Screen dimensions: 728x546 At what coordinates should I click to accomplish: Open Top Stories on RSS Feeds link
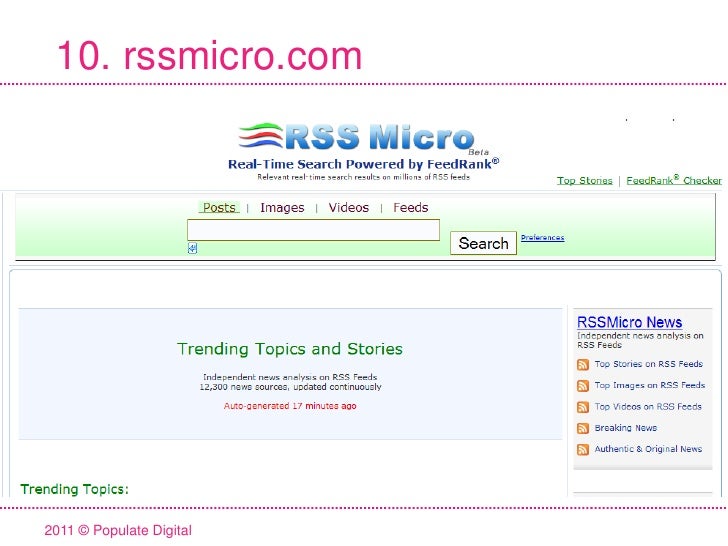click(649, 364)
